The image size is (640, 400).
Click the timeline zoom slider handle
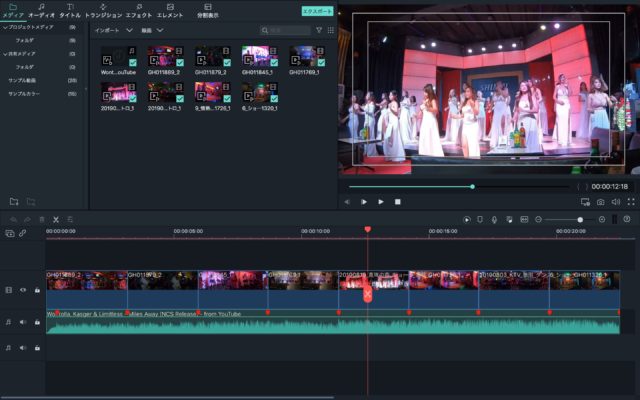pyautogui.click(x=580, y=219)
